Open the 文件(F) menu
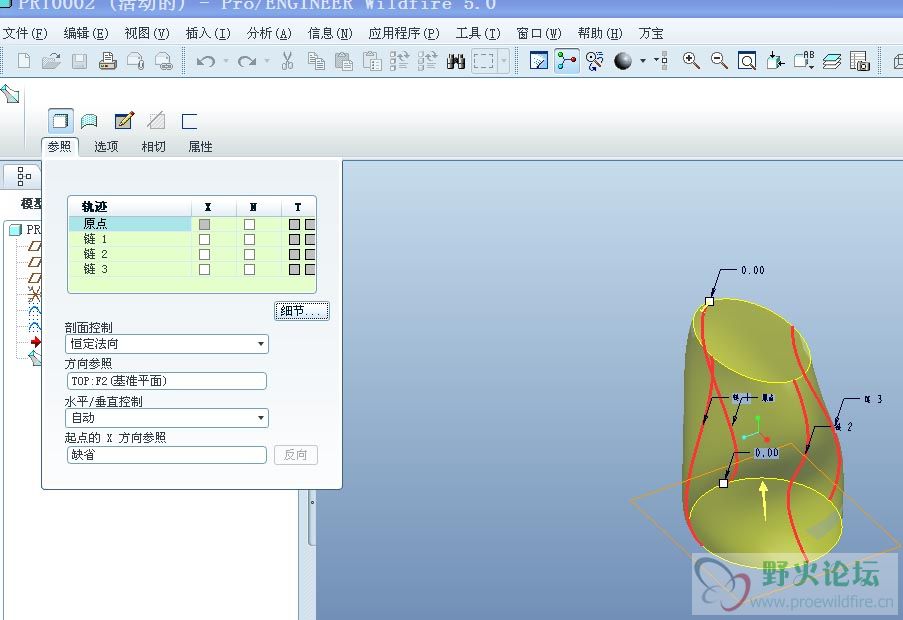903x620 pixels. pos(25,33)
